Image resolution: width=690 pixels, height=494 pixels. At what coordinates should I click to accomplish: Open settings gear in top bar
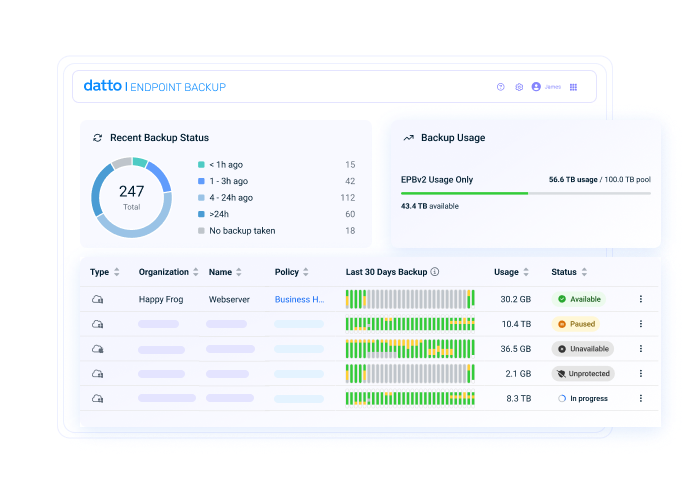pos(519,87)
